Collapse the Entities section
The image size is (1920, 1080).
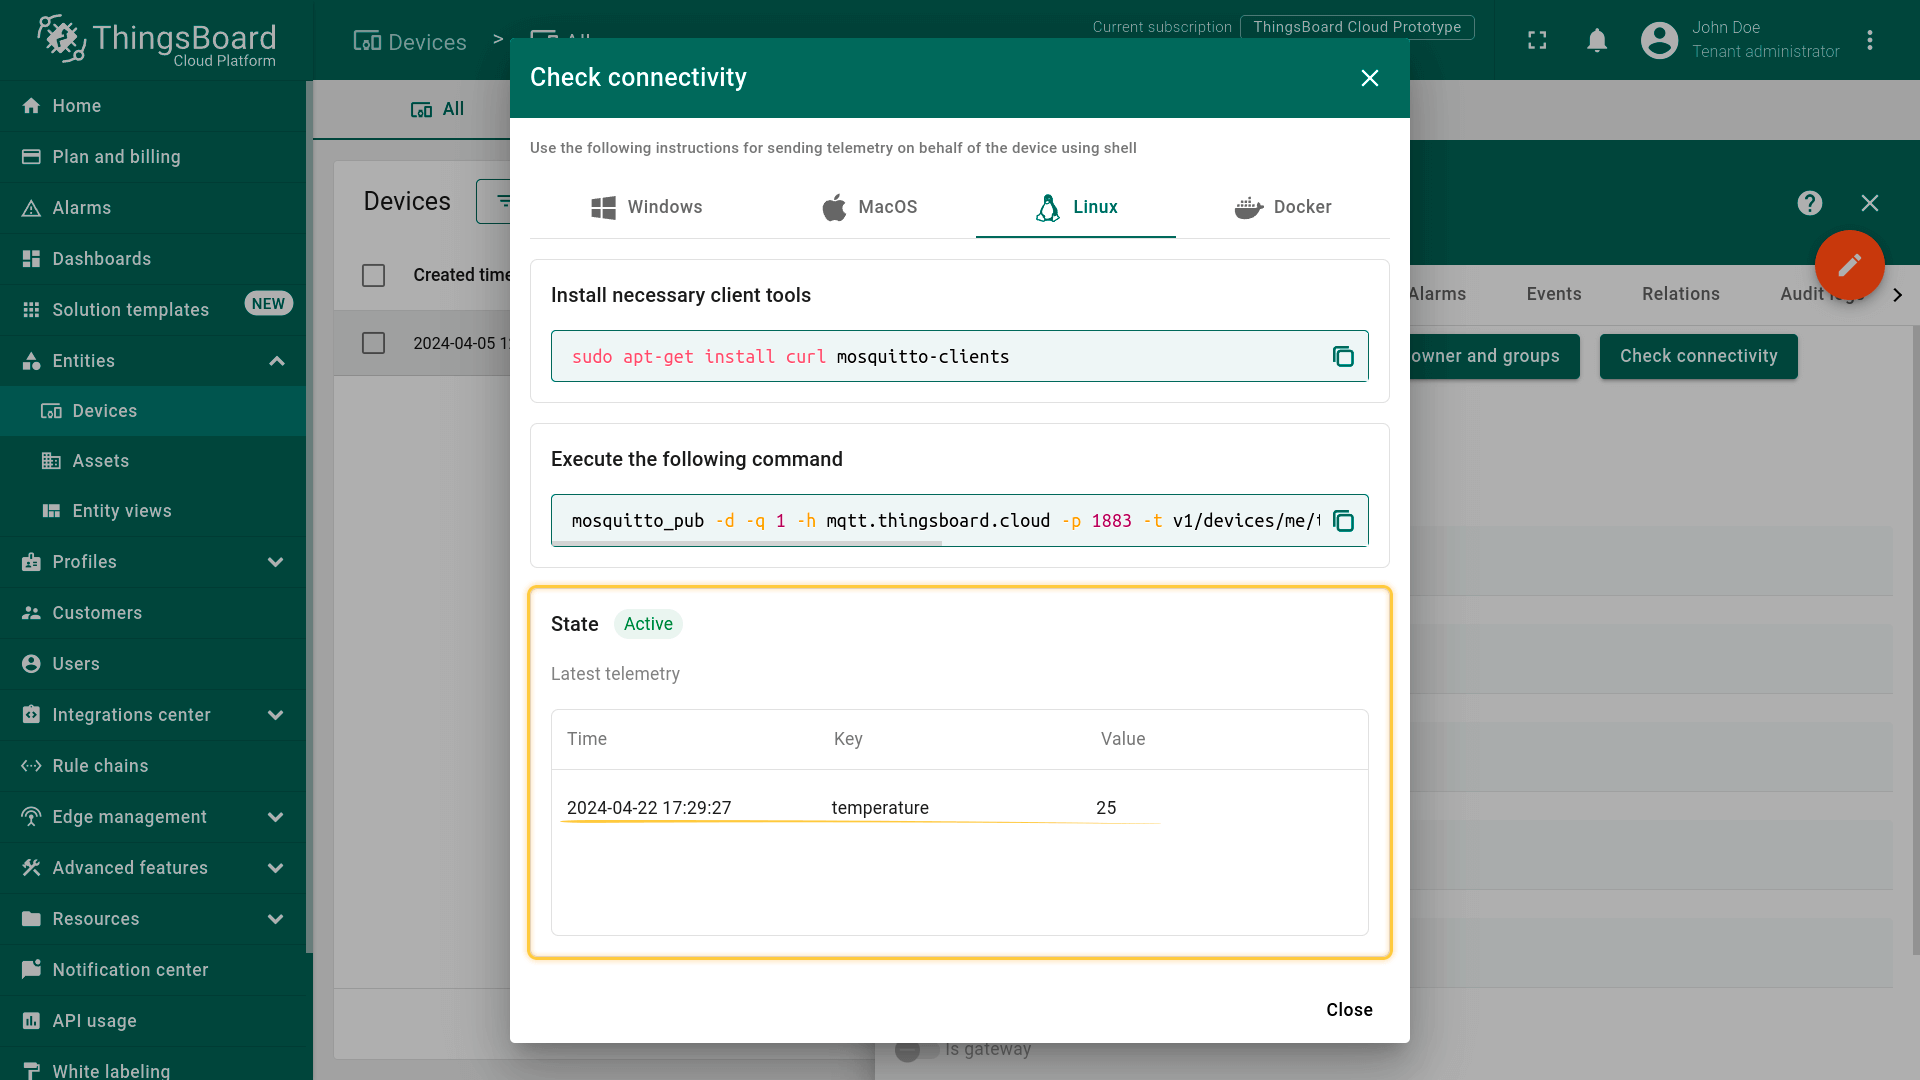(276, 361)
